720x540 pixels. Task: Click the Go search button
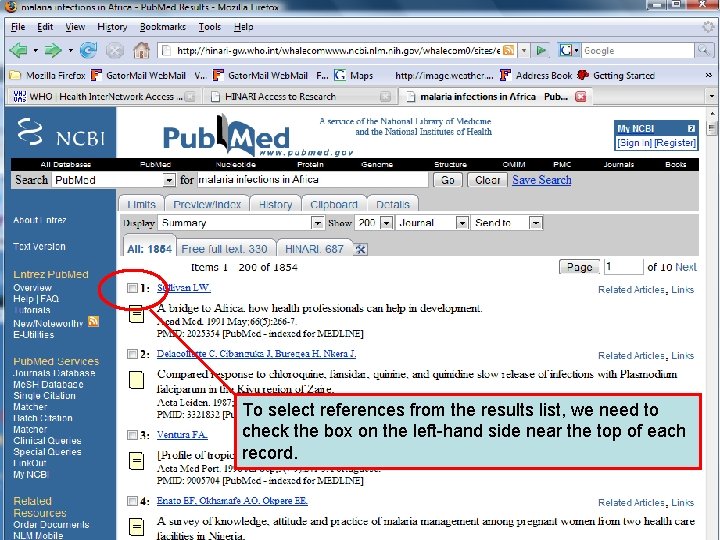coord(448,180)
